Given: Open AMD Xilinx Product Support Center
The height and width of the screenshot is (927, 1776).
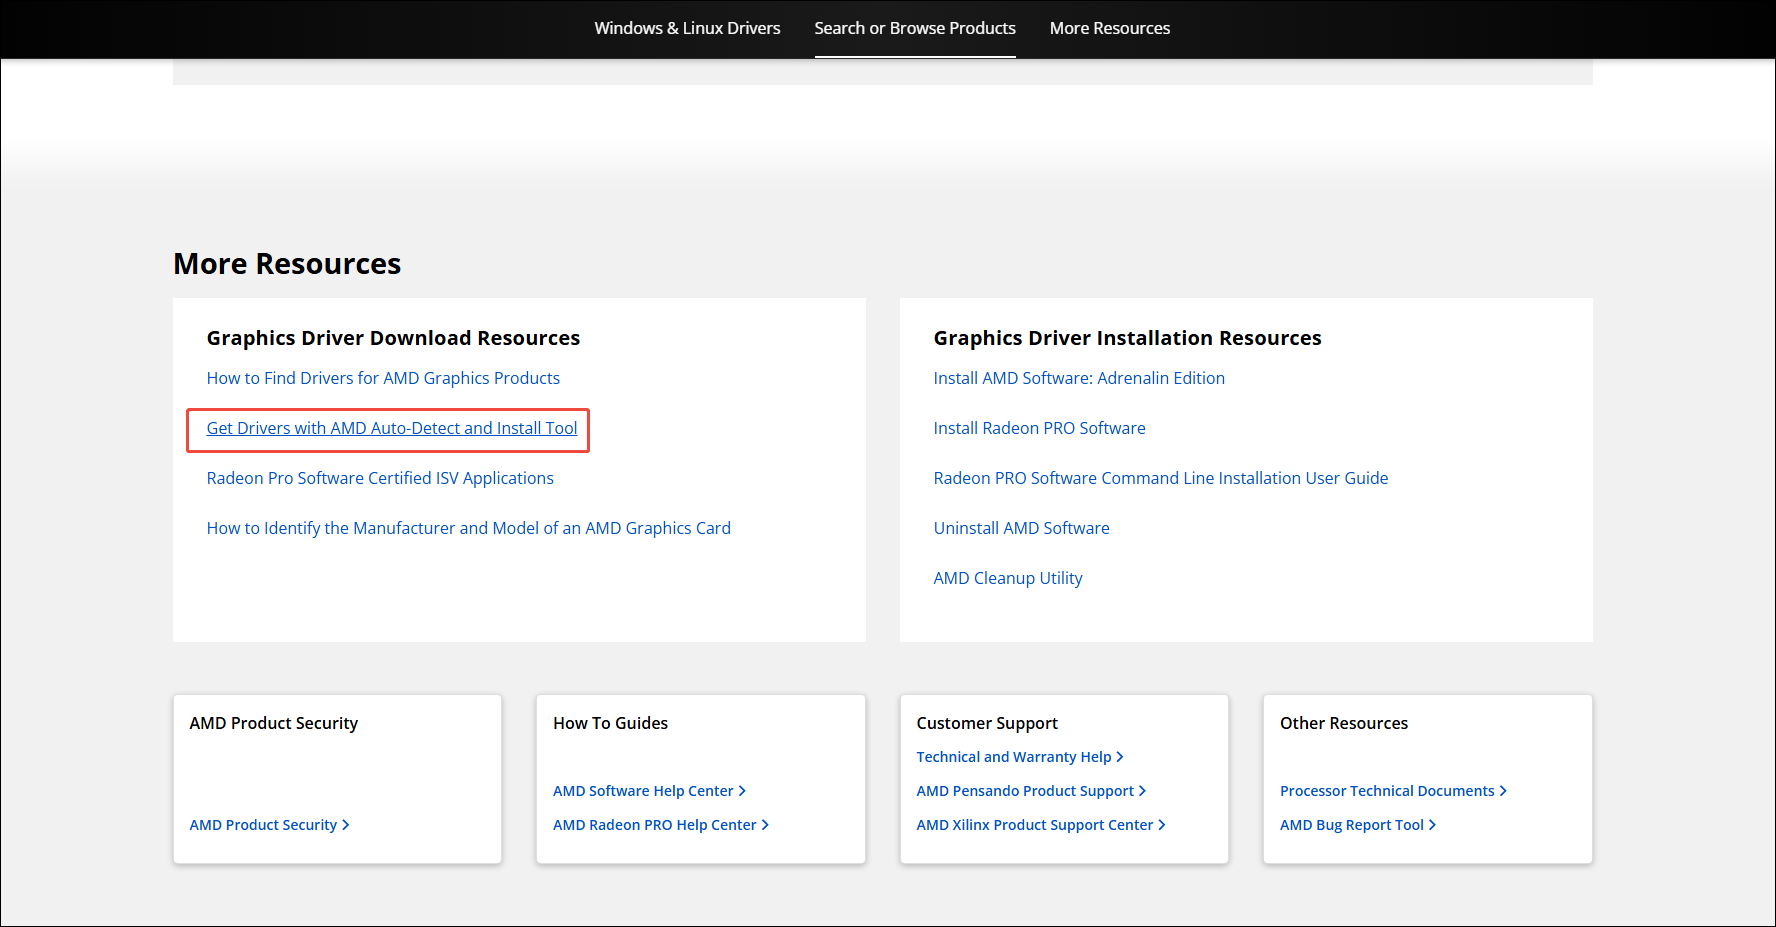Looking at the screenshot, I should tap(1035, 824).
